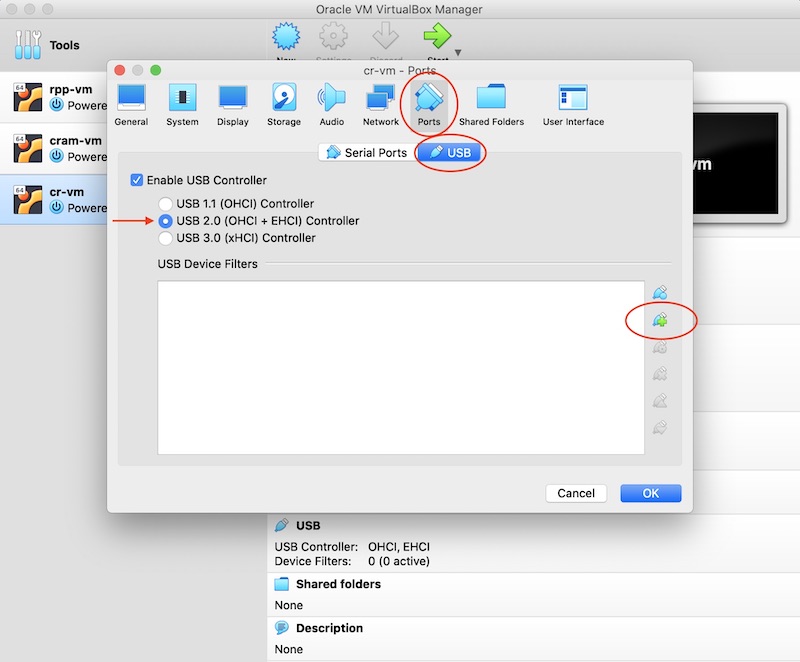This screenshot has width=800, height=662.
Task: Select USB 1.1 (OHCI) Controller option
Action: pyautogui.click(x=166, y=204)
